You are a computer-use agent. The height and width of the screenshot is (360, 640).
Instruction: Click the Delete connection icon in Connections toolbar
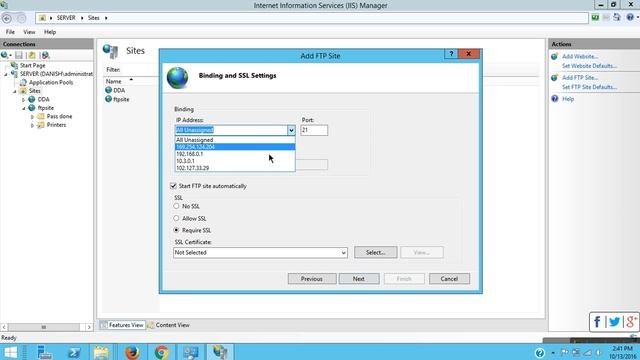click(x=45, y=55)
